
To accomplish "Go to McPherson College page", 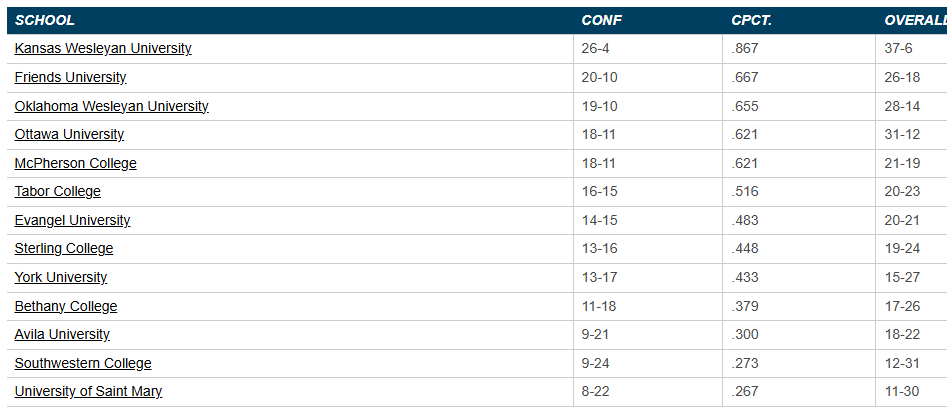I will pyautogui.click(x=75, y=163).
